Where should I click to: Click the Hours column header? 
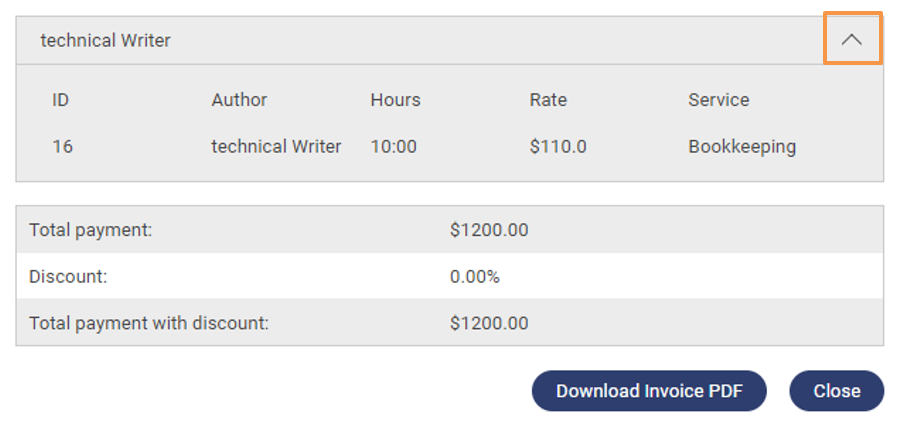(x=395, y=100)
